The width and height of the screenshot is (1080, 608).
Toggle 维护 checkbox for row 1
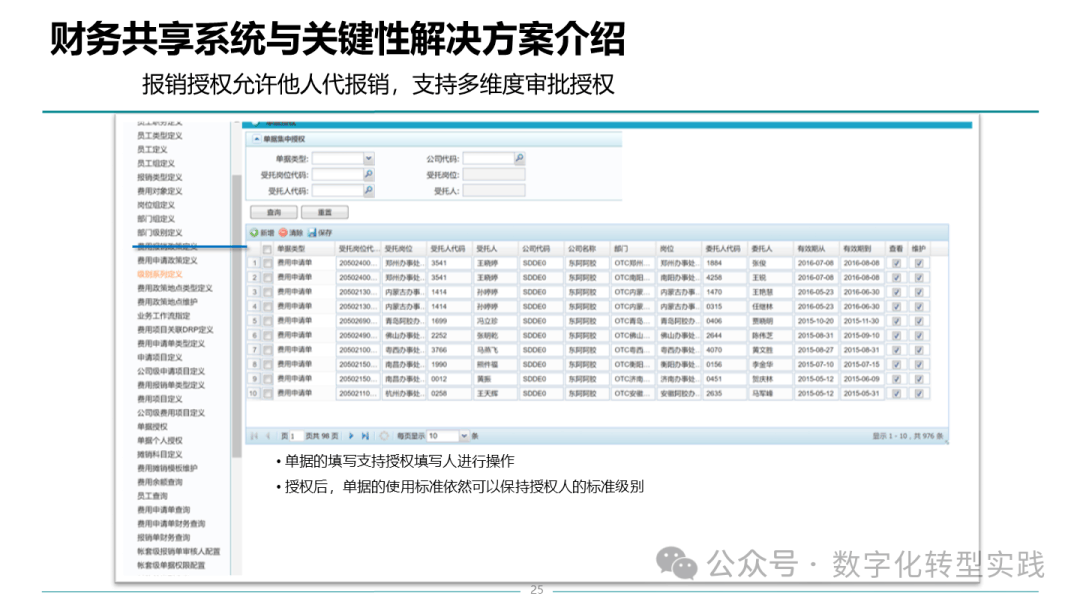[x=919, y=264]
